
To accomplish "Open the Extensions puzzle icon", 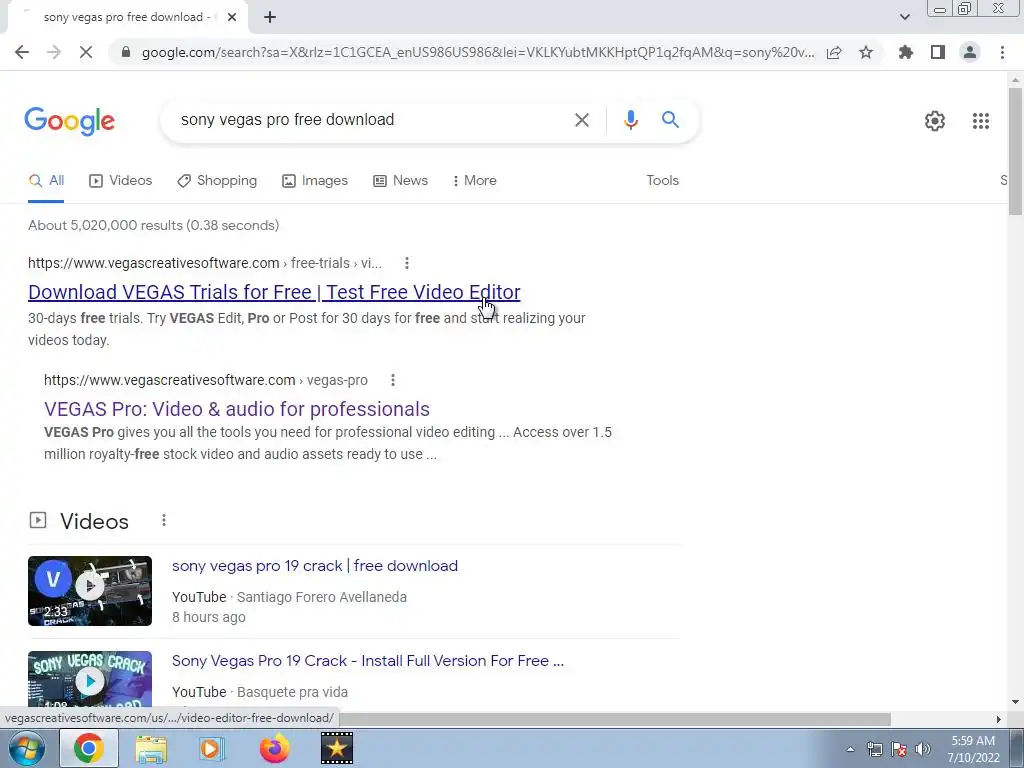I will coord(905,52).
